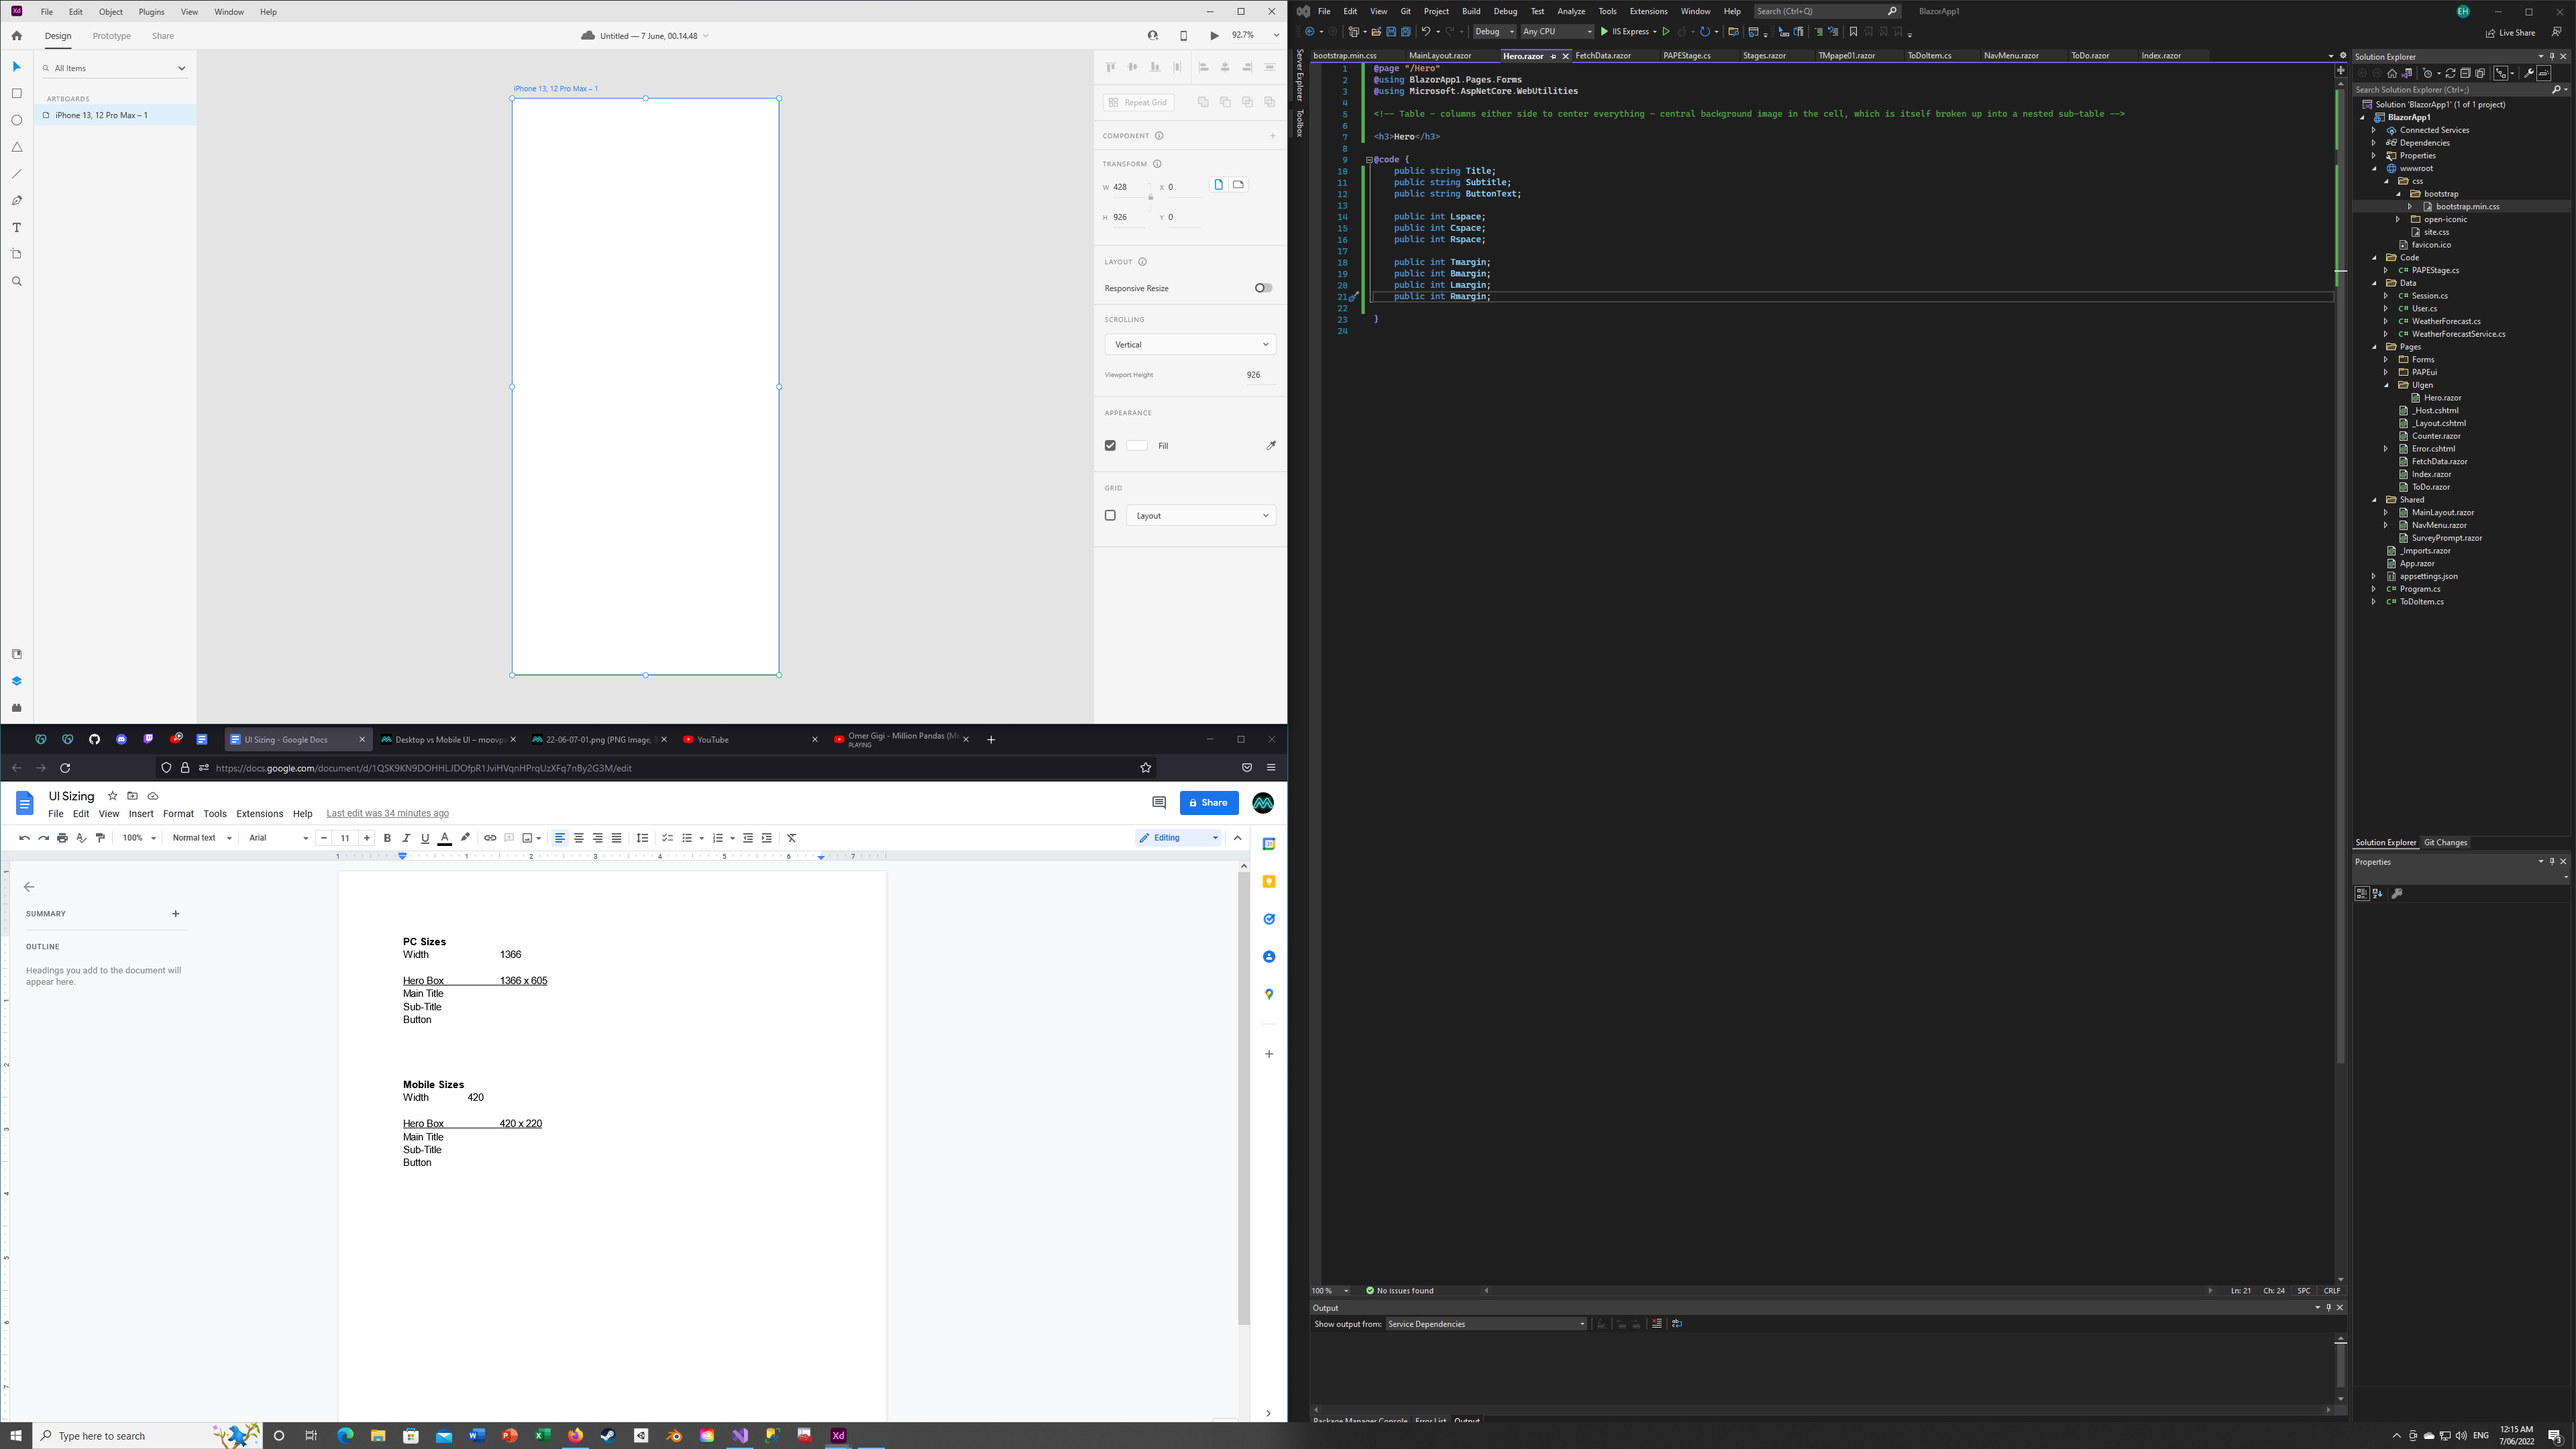Click the invite to document icon in XD

pyautogui.click(x=1153, y=36)
